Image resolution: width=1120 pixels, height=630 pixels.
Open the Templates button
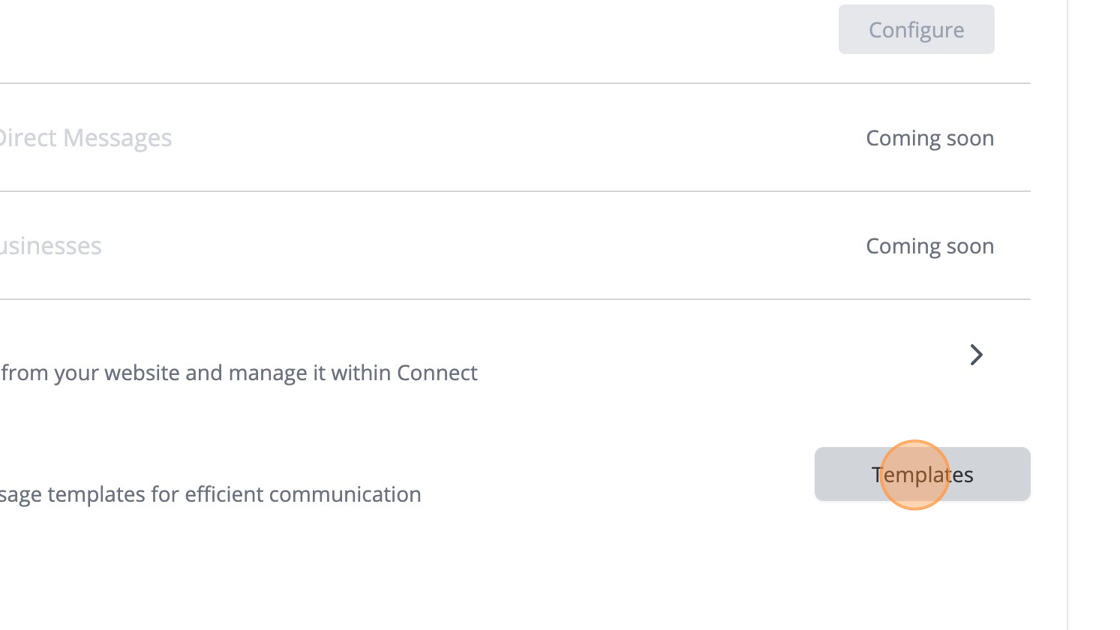click(x=922, y=475)
